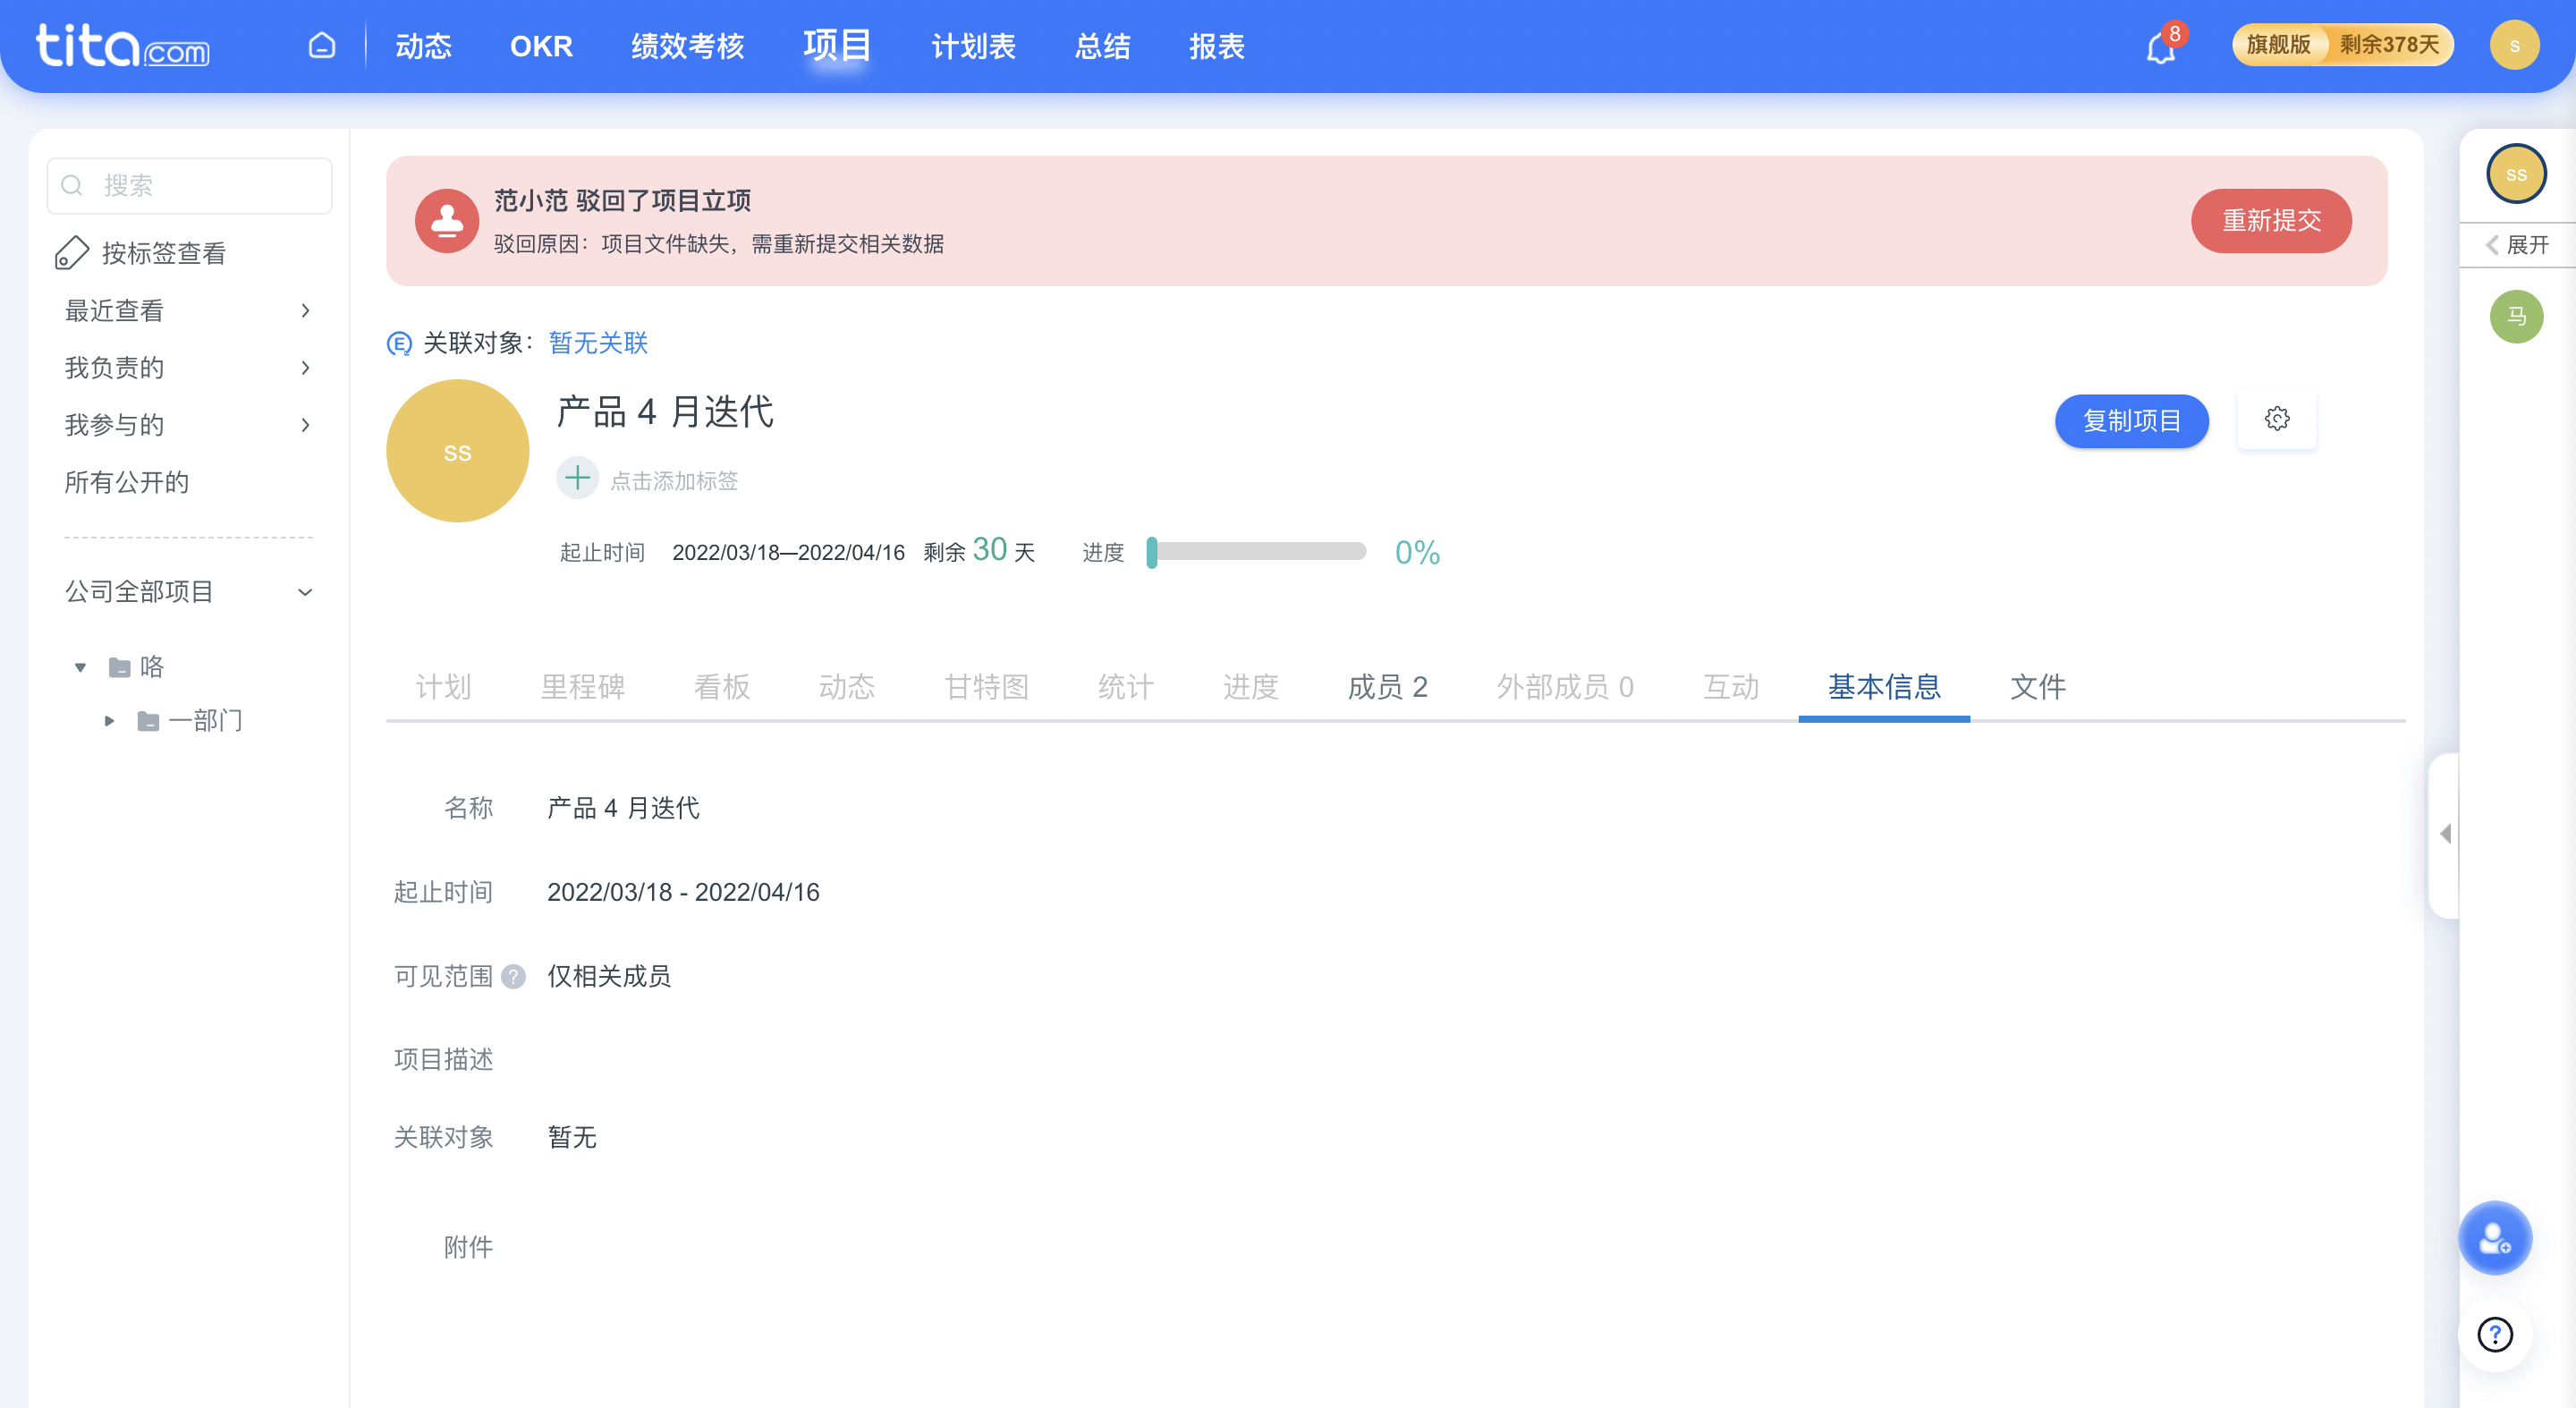The width and height of the screenshot is (2576, 1408).
Task: Collapse the 咯 tree node arrow
Action: pos(81,668)
